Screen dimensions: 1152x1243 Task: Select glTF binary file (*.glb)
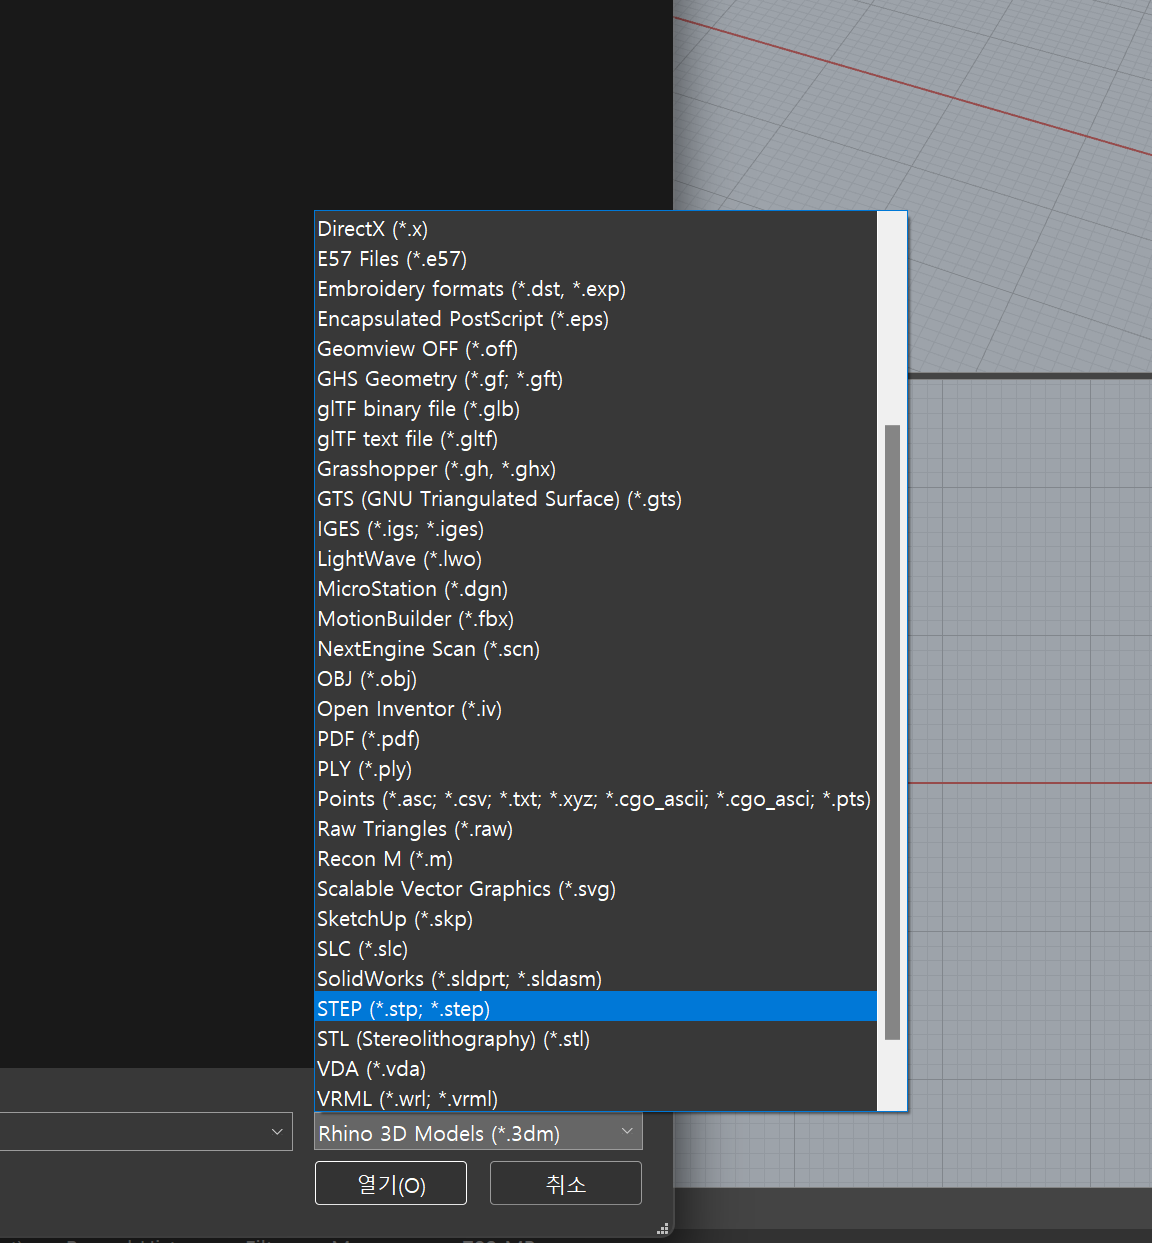coord(596,409)
